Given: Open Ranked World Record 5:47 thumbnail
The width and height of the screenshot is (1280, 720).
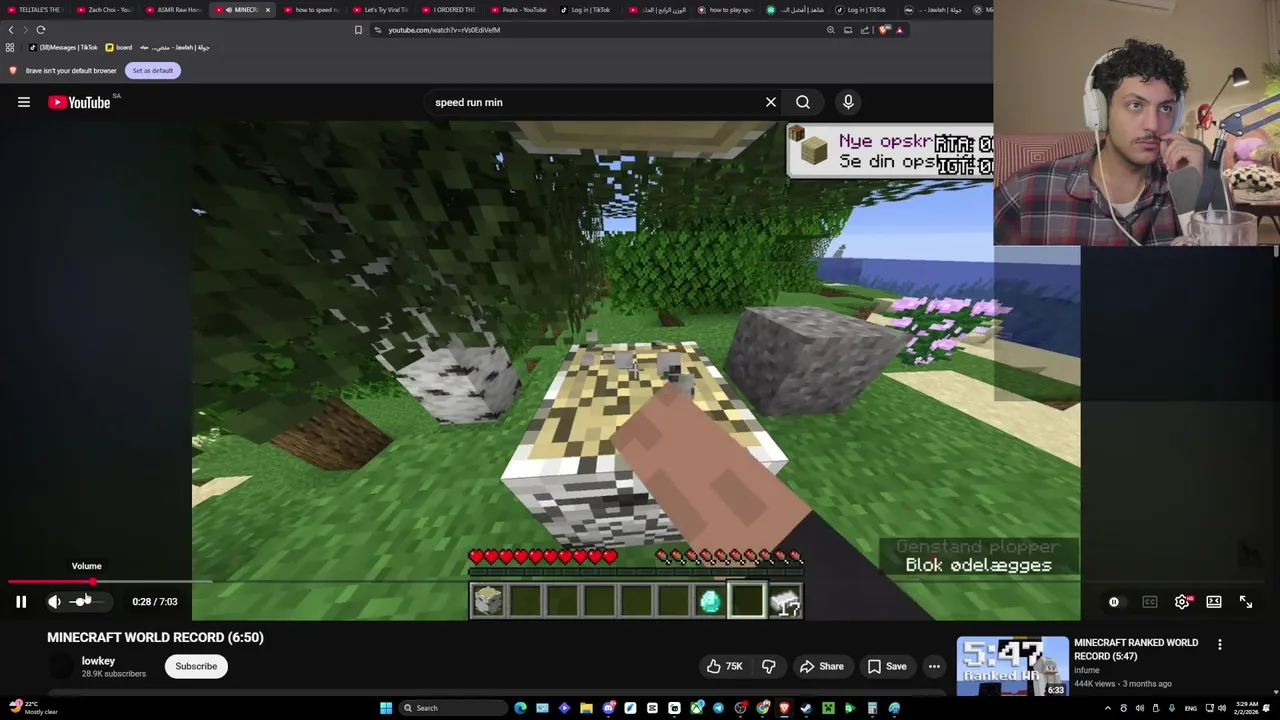Looking at the screenshot, I should click(x=1012, y=666).
